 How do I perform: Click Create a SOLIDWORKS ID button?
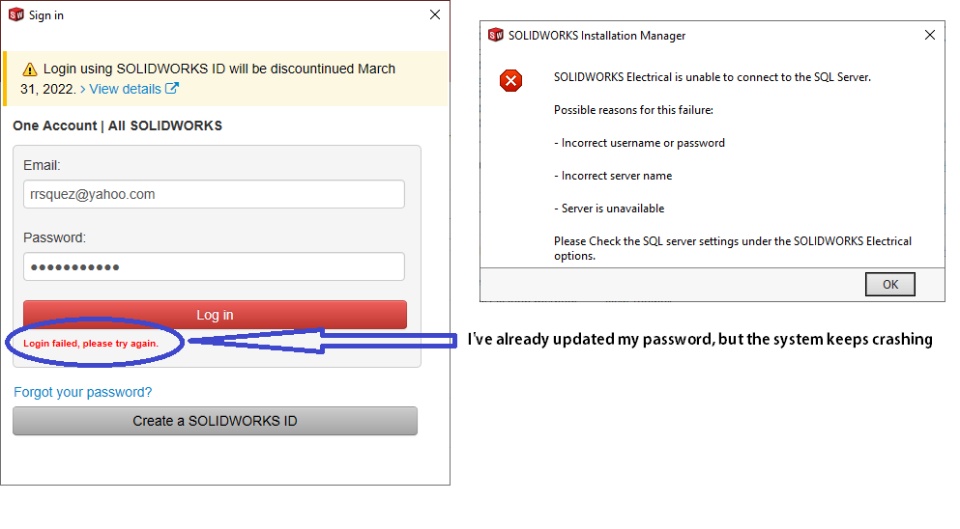[215, 421]
